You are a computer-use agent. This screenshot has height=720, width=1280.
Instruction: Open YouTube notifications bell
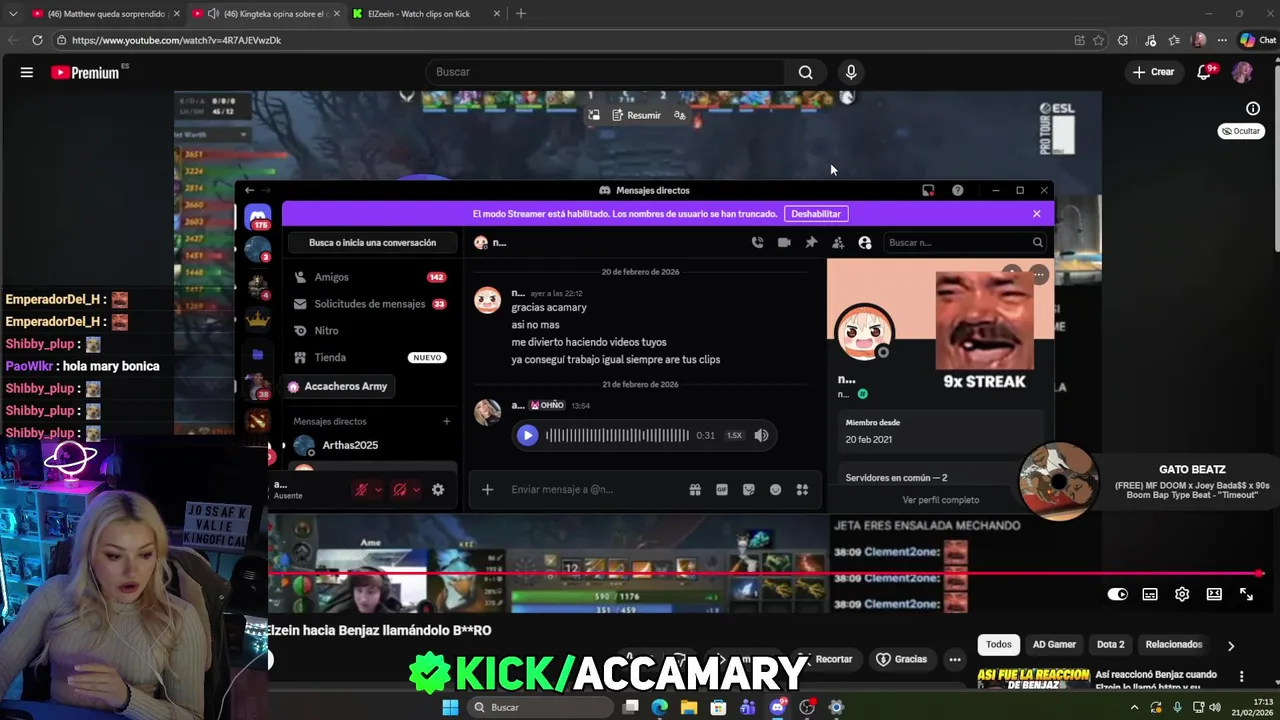1204,72
